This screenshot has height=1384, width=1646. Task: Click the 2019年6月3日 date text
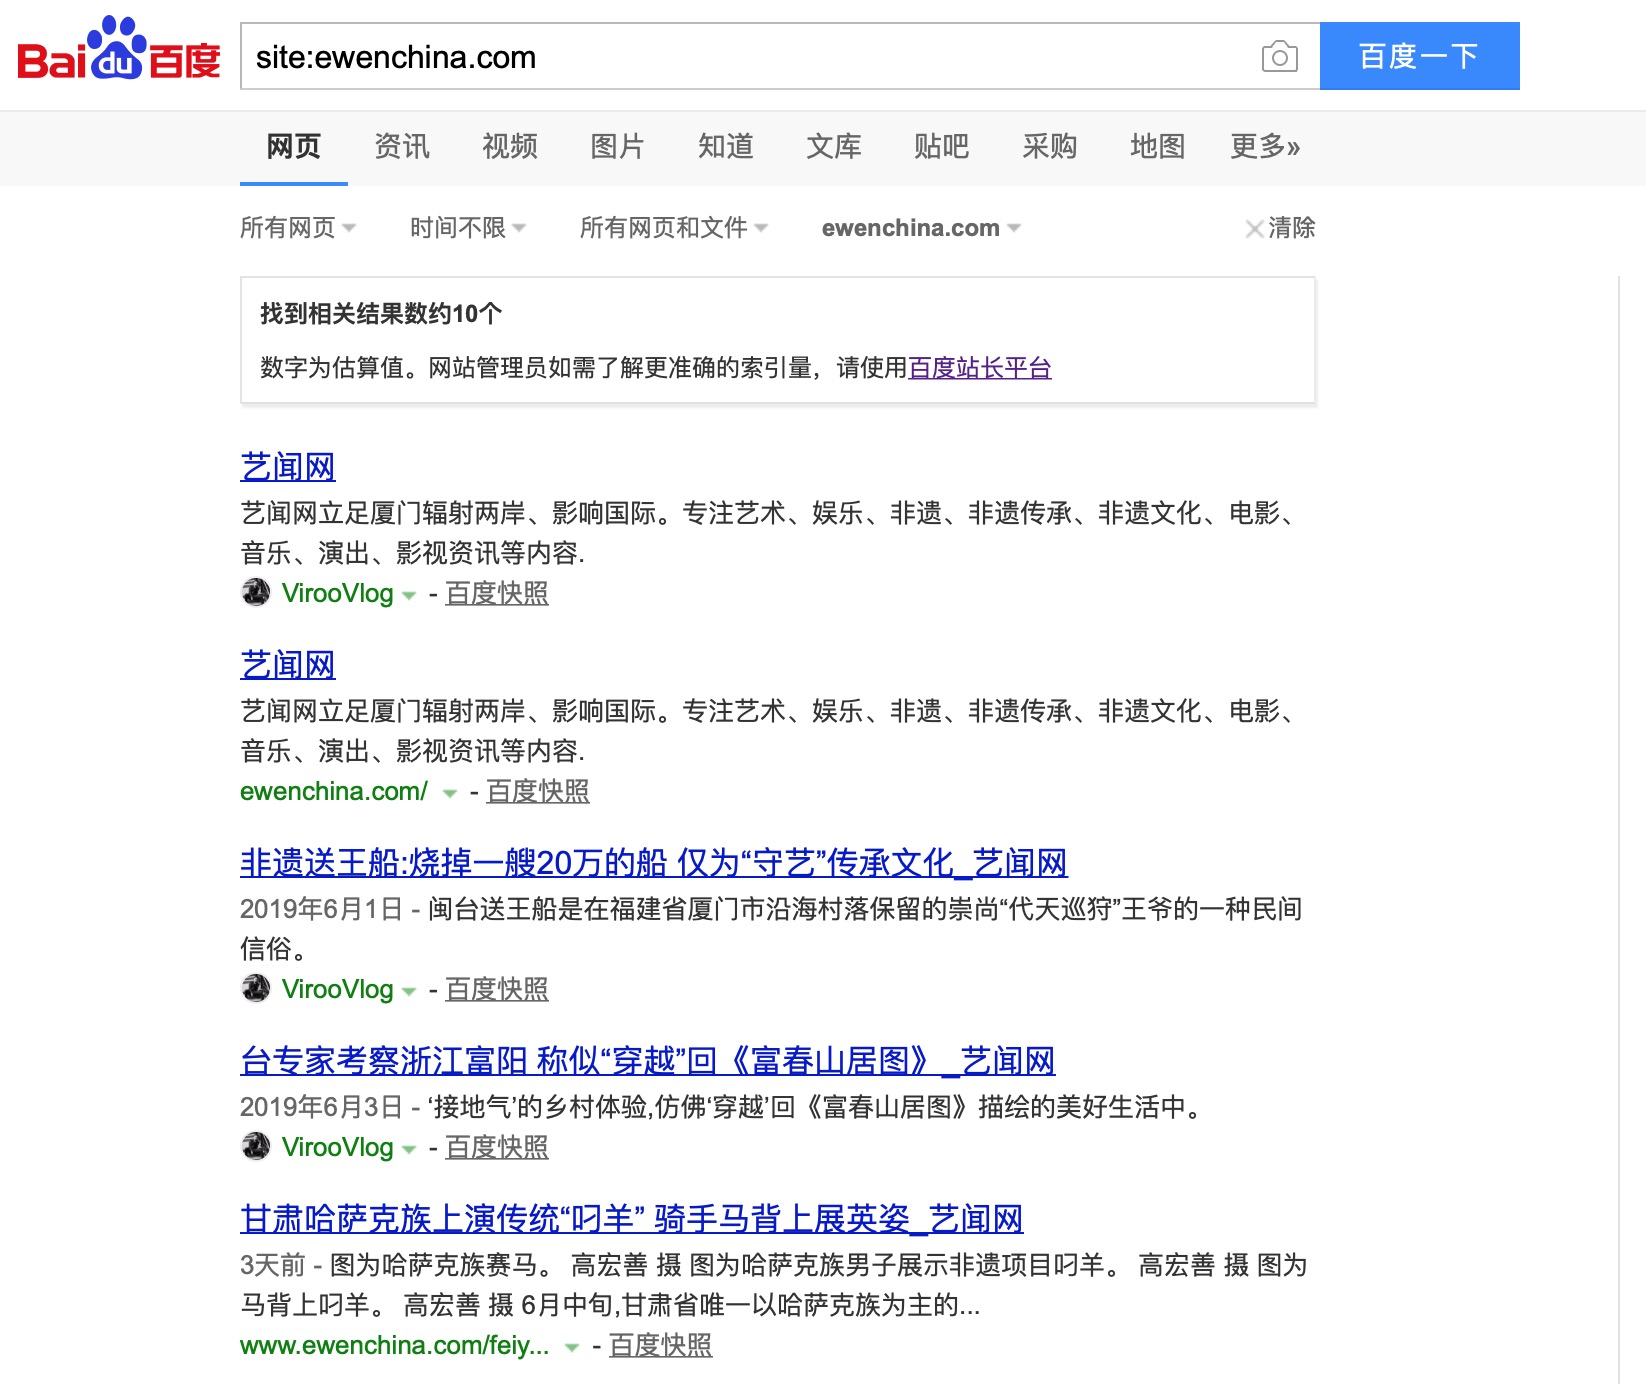click(x=321, y=1107)
